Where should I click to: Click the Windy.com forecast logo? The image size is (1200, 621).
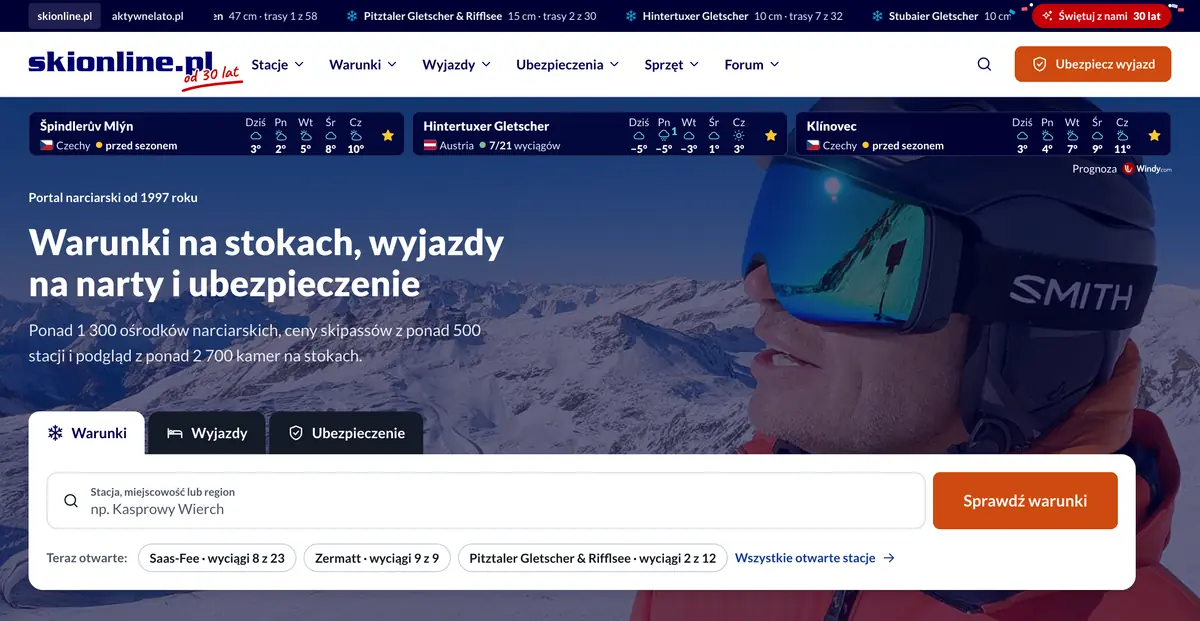1146,169
